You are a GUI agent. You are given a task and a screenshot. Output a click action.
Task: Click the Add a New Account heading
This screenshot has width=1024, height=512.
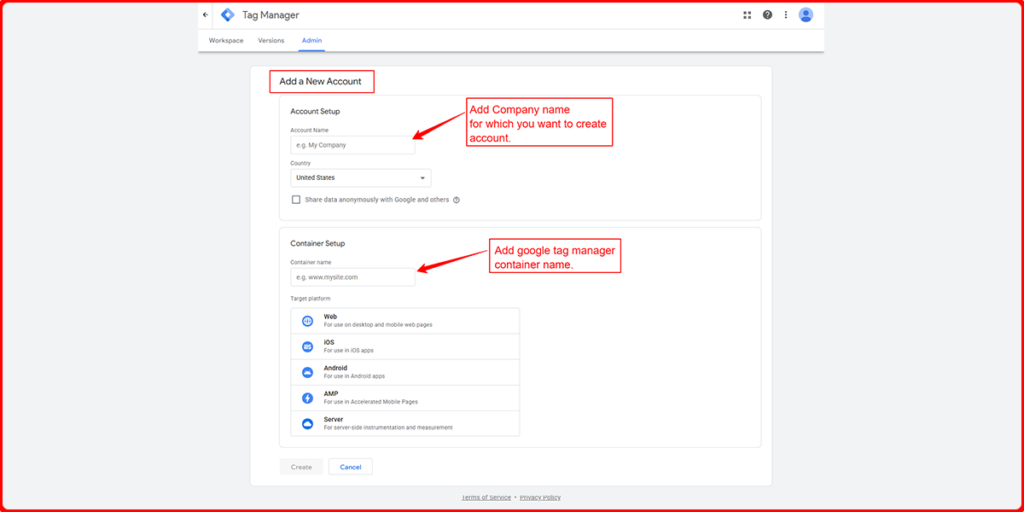coord(320,82)
